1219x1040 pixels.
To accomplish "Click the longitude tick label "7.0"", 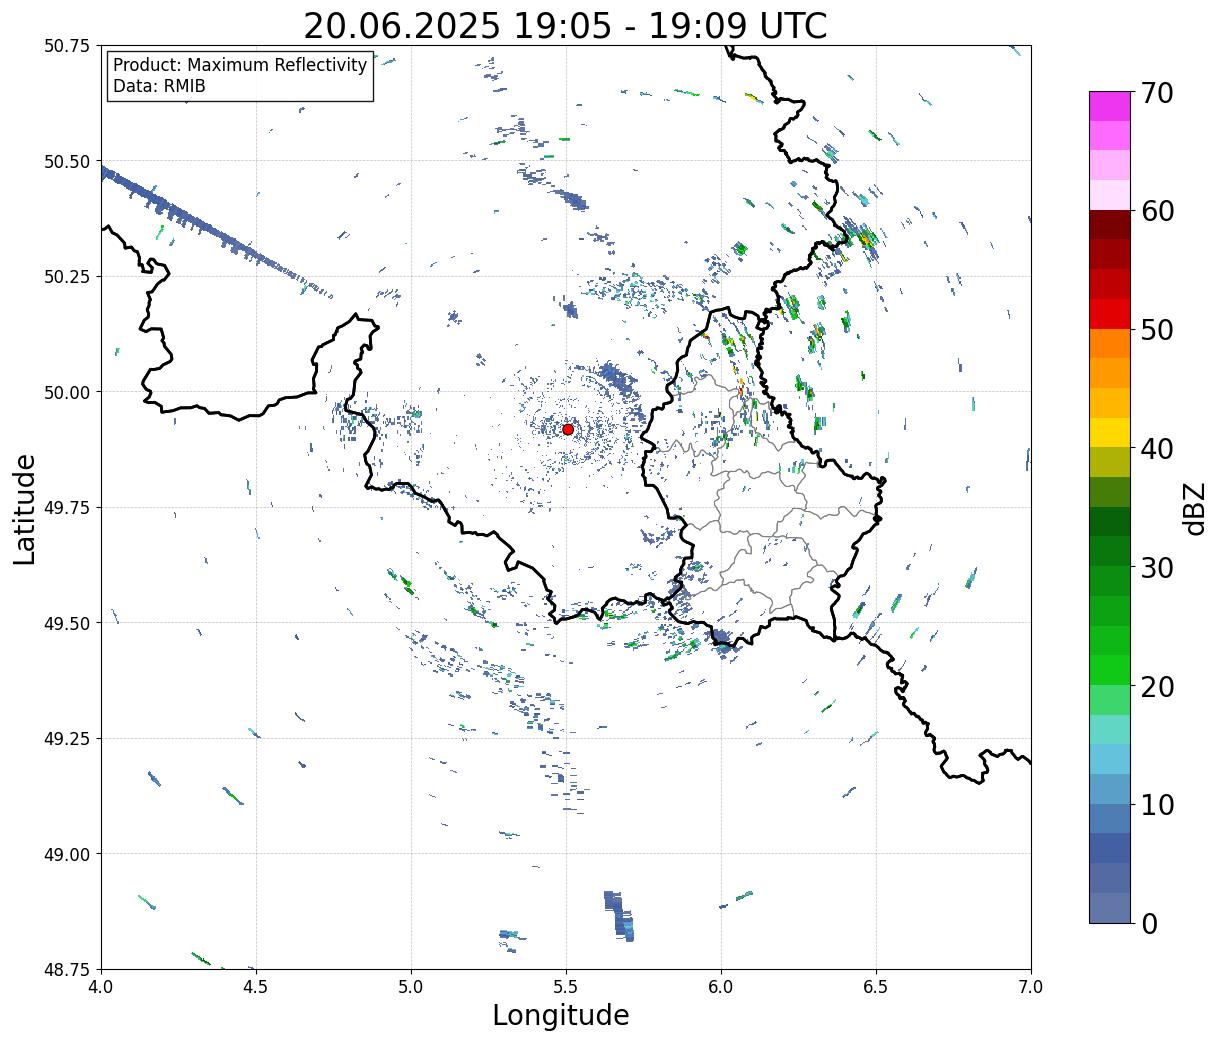I will (1031, 987).
